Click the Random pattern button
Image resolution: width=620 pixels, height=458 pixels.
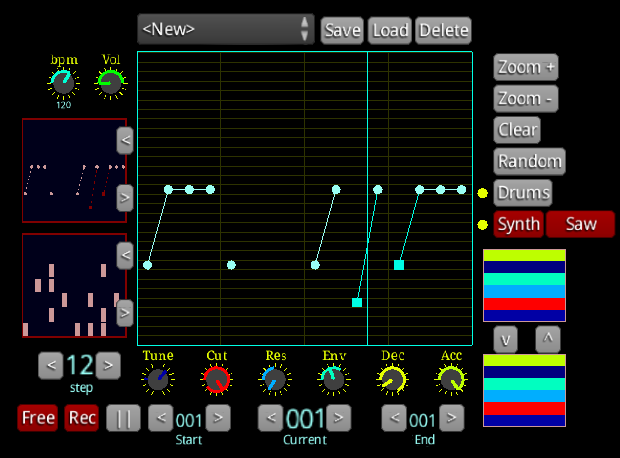tap(529, 161)
